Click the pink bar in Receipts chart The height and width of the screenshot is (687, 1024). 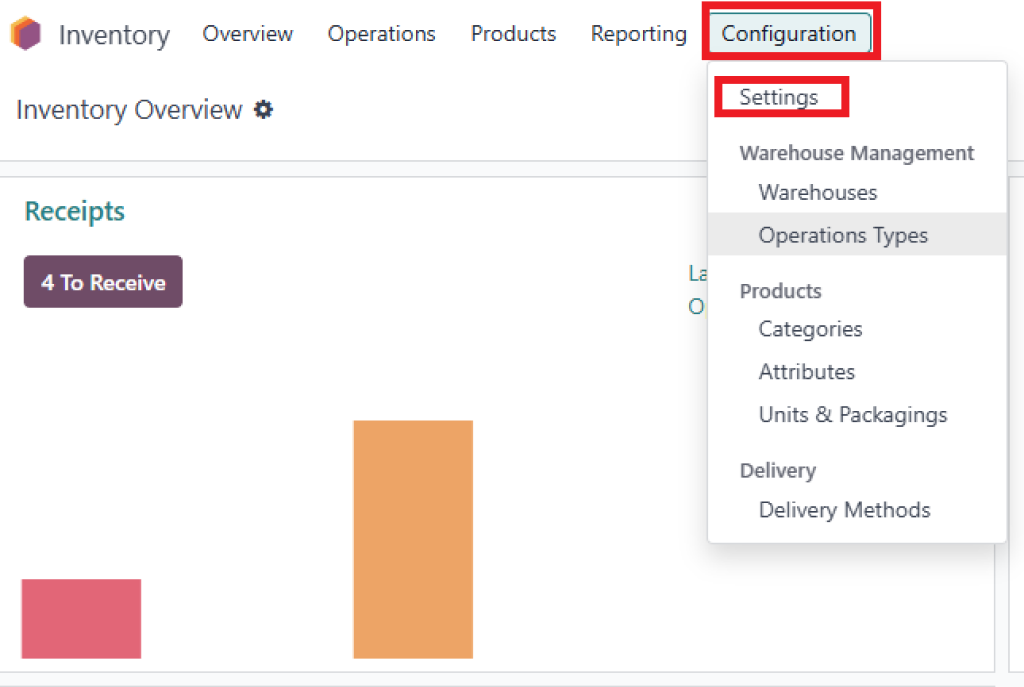click(x=81, y=619)
